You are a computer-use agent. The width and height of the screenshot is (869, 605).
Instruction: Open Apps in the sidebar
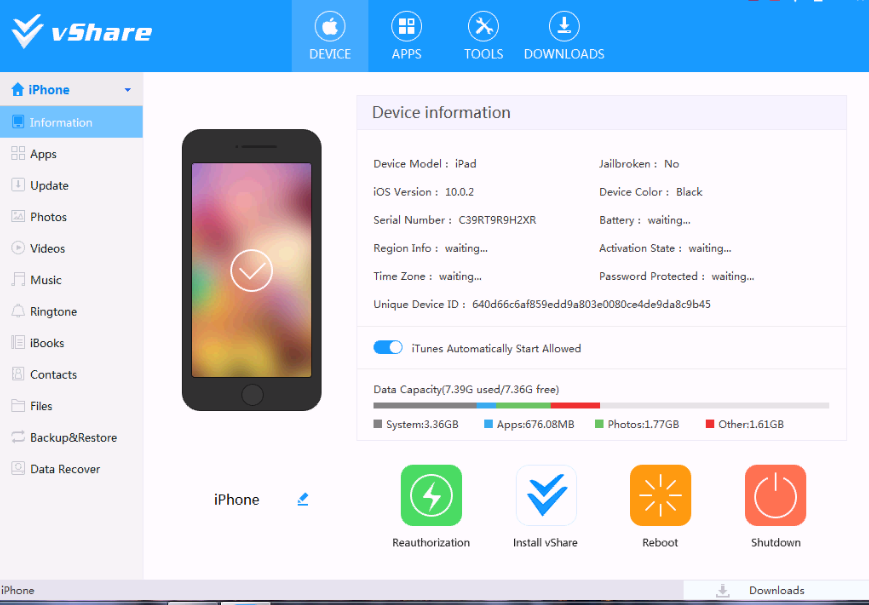point(71,154)
